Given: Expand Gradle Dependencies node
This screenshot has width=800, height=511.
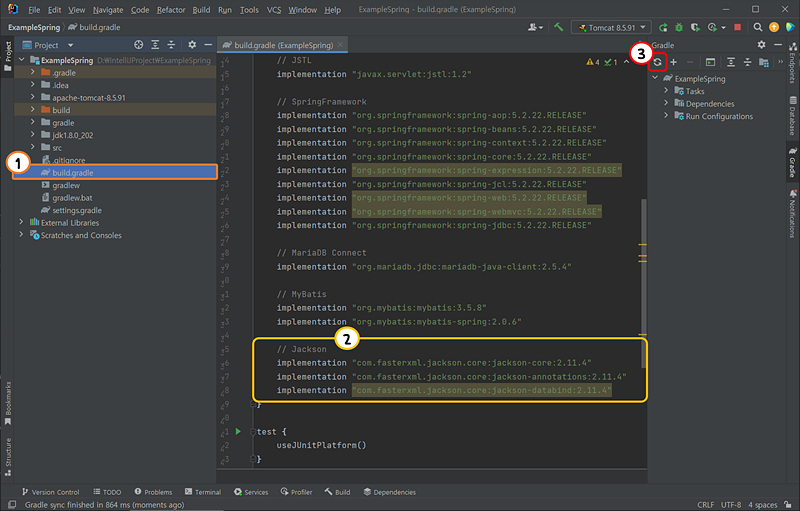Looking at the screenshot, I should [x=666, y=104].
